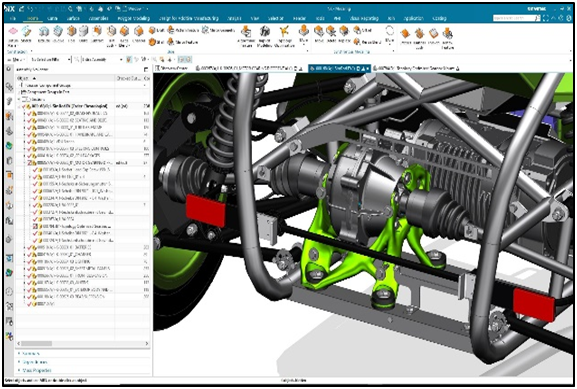
Task: Collapse the top-level assembly node
Action: 19,106
